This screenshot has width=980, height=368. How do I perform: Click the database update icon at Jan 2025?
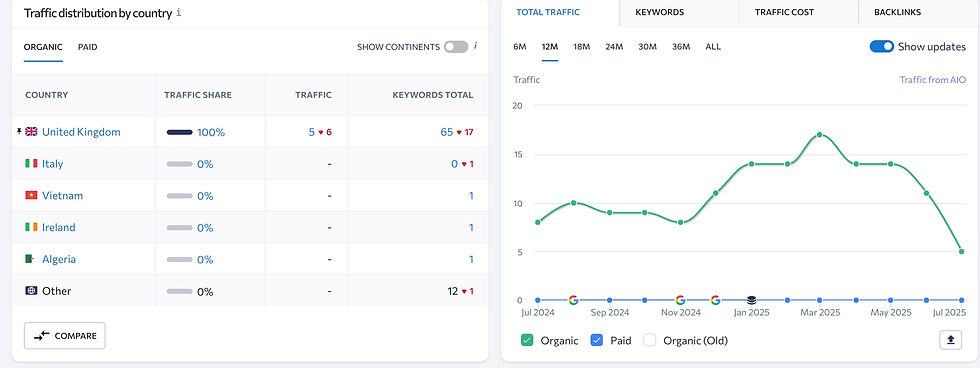pos(751,300)
